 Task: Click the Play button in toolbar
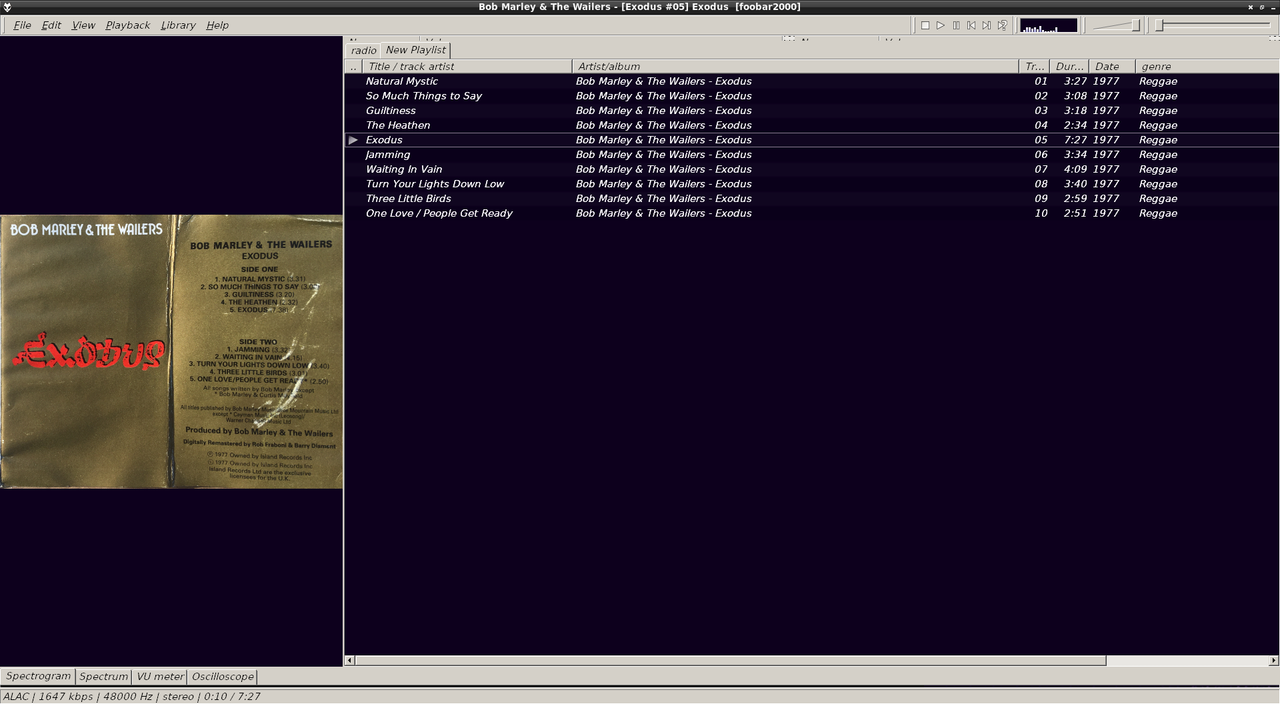pyautogui.click(x=940, y=25)
